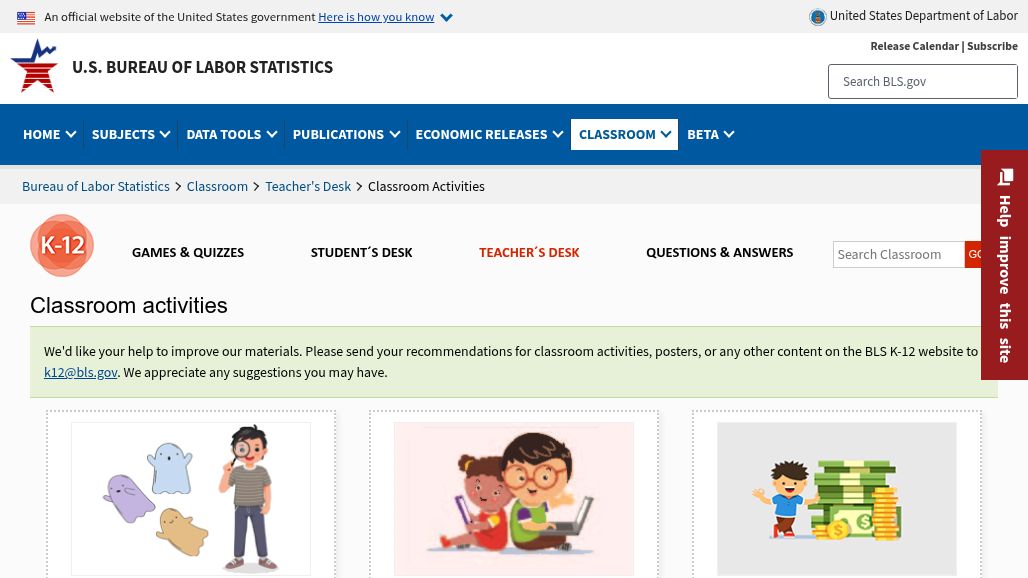Image resolution: width=1028 pixels, height=578 pixels.
Task: Select the Student's Desk tab
Action: pyautogui.click(x=361, y=253)
